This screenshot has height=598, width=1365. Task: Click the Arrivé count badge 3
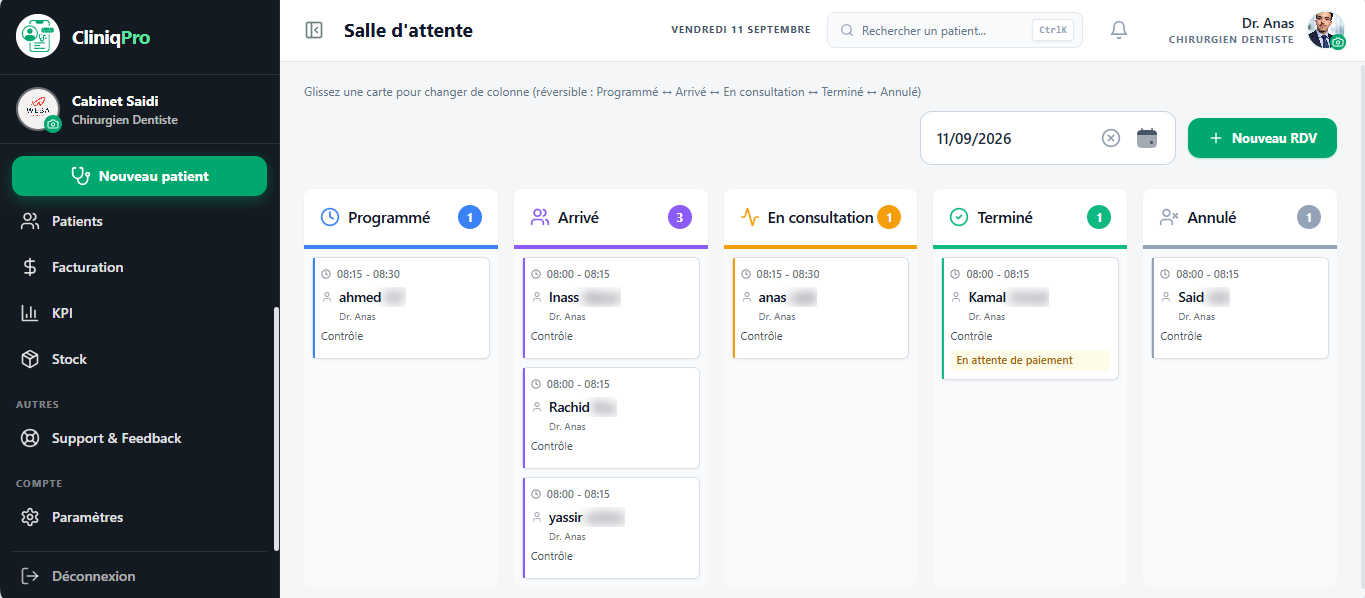click(x=680, y=217)
